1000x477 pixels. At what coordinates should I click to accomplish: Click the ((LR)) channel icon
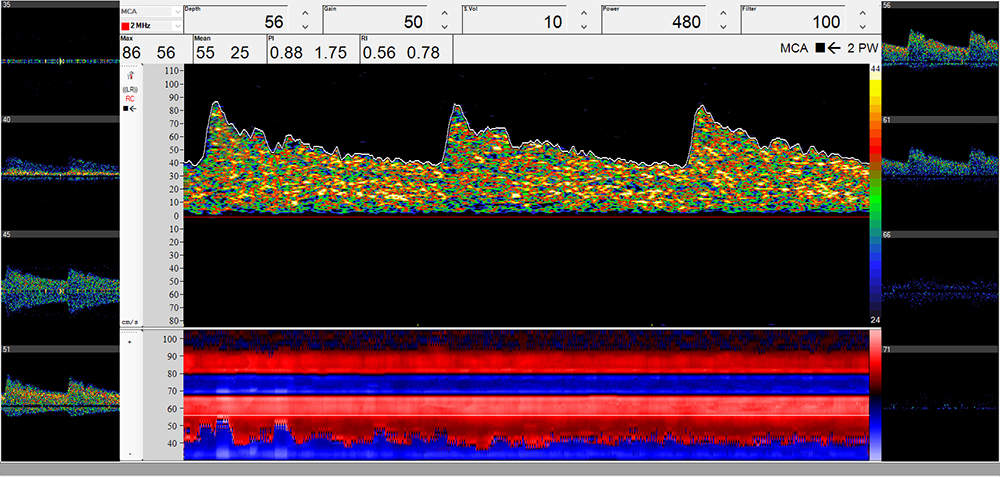pos(130,89)
